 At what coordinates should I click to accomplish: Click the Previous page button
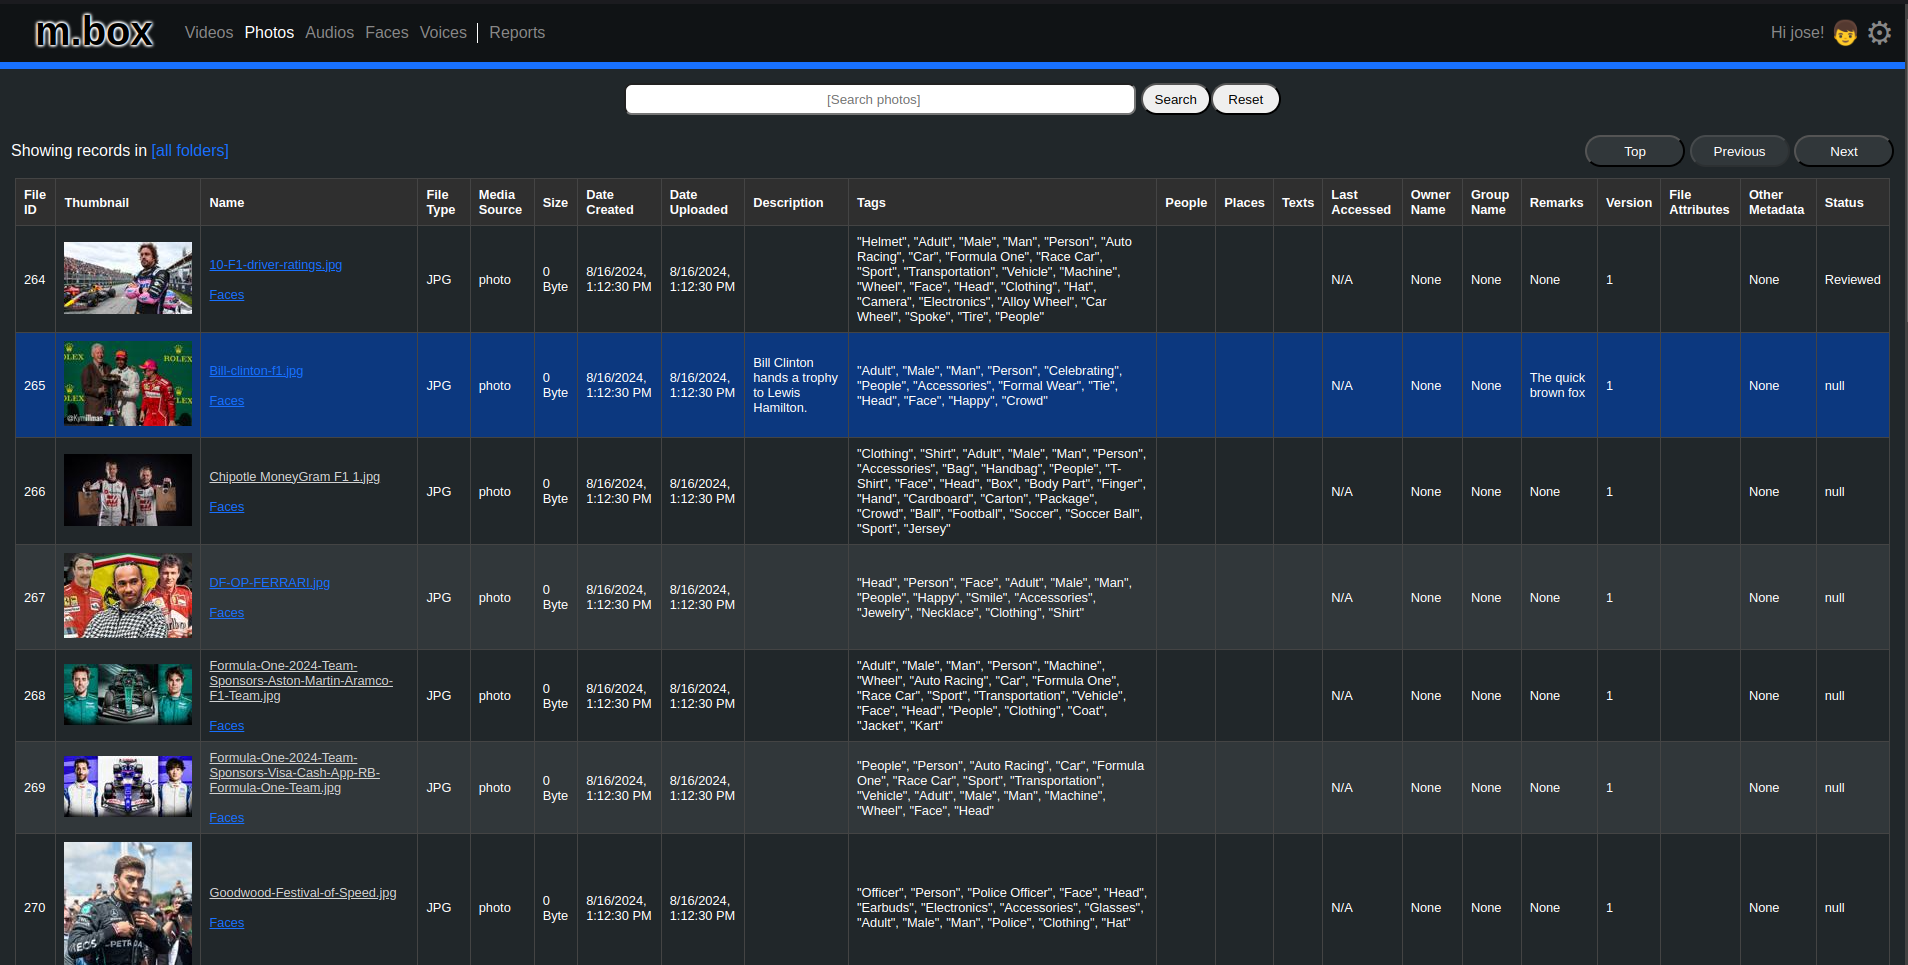[x=1738, y=151]
